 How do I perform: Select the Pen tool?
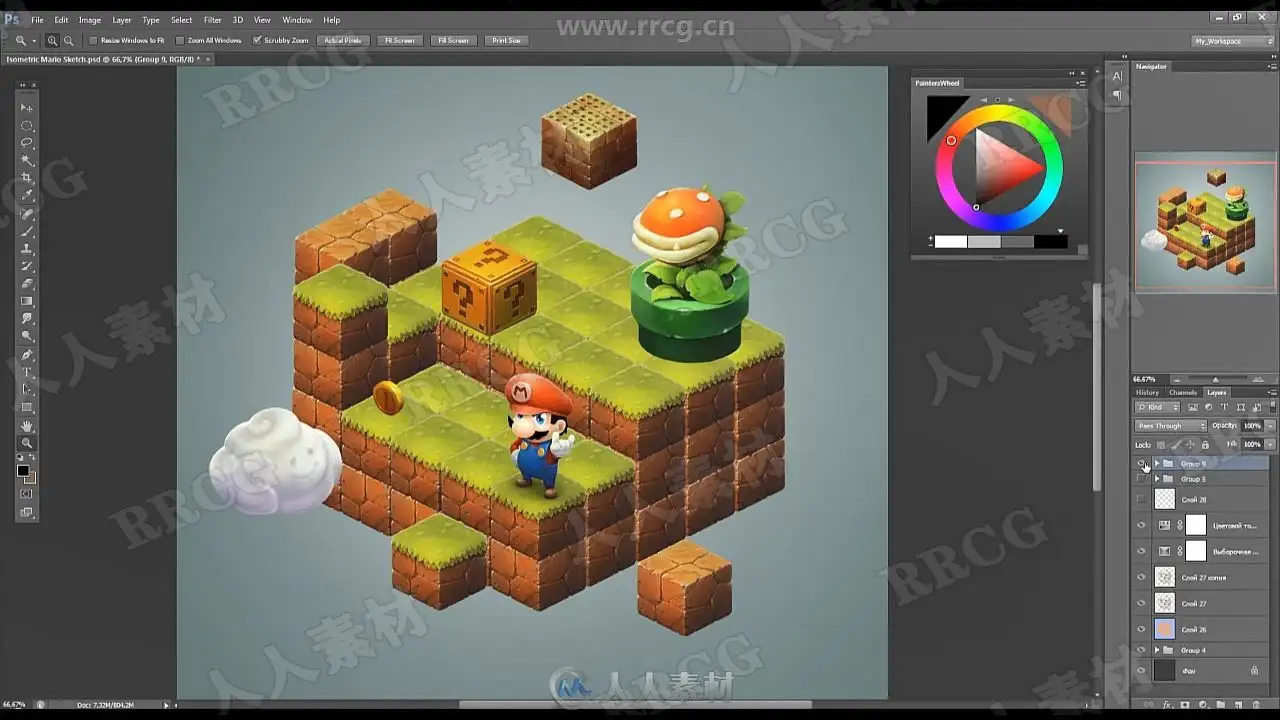27,354
